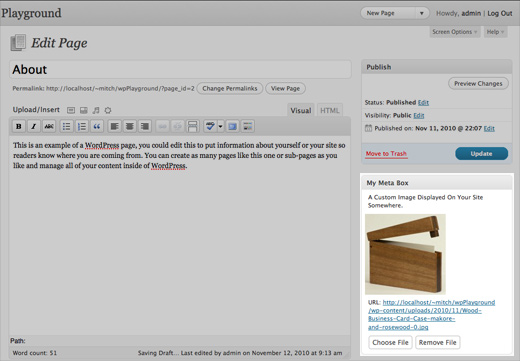Collapse the My Meta Box header
520x361 pixels.
(x=437, y=183)
